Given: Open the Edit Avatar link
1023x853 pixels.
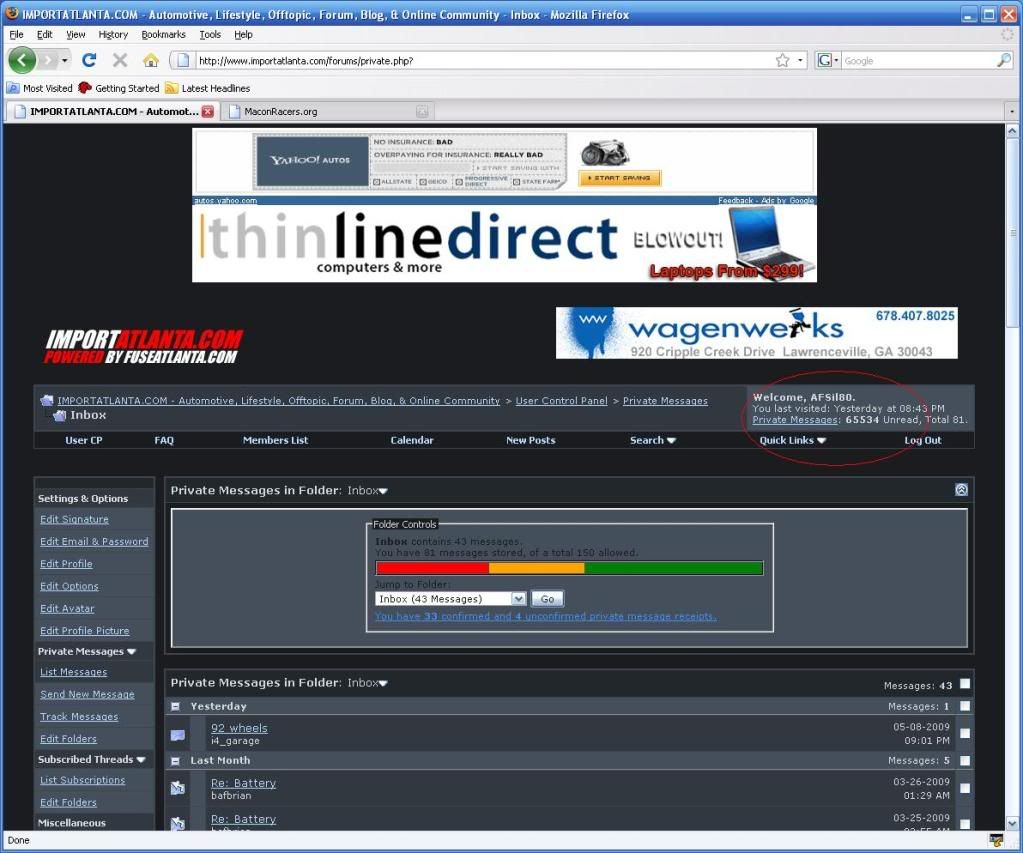Looking at the screenshot, I should (x=67, y=608).
